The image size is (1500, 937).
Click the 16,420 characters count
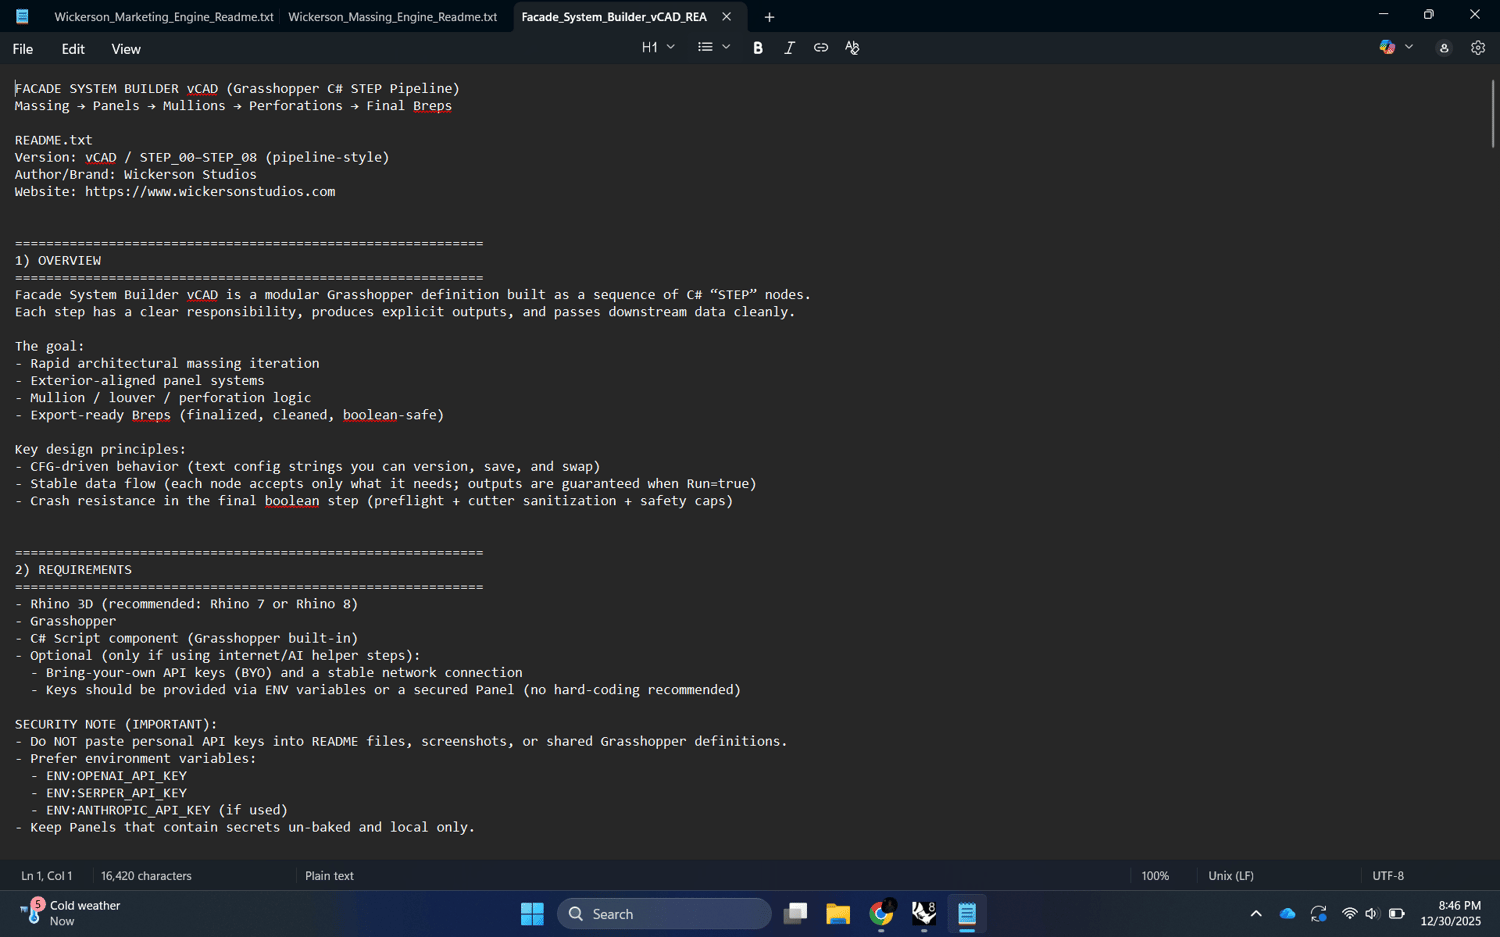click(x=146, y=876)
